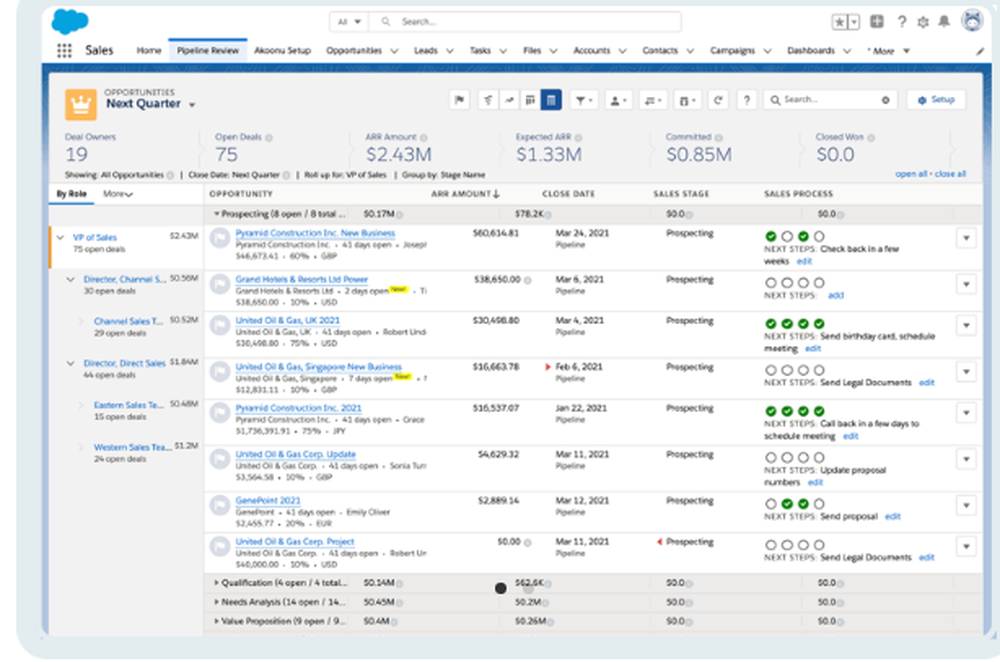The height and width of the screenshot is (662, 1000).
Task: Toggle flag on GenePoint 2021 opportunity
Action: pyautogui.click(x=220, y=506)
